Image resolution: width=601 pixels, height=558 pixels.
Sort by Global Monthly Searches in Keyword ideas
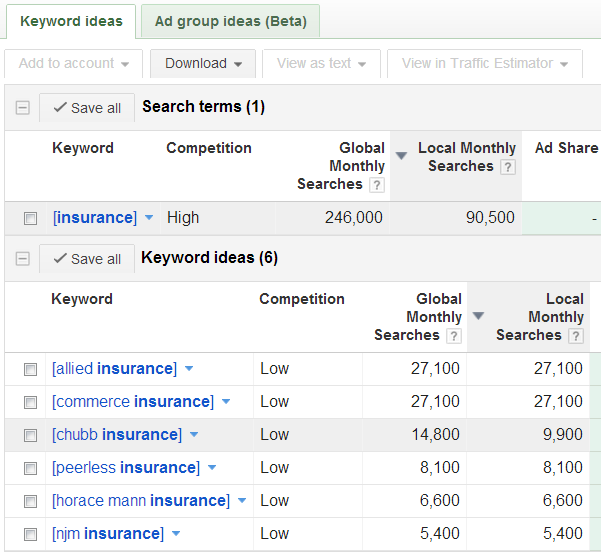point(418,317)
